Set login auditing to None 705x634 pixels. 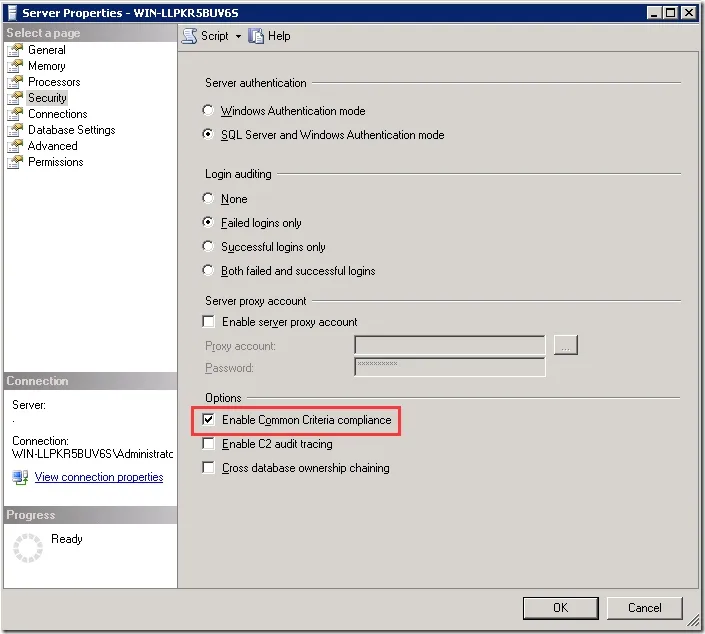point(208,198)
